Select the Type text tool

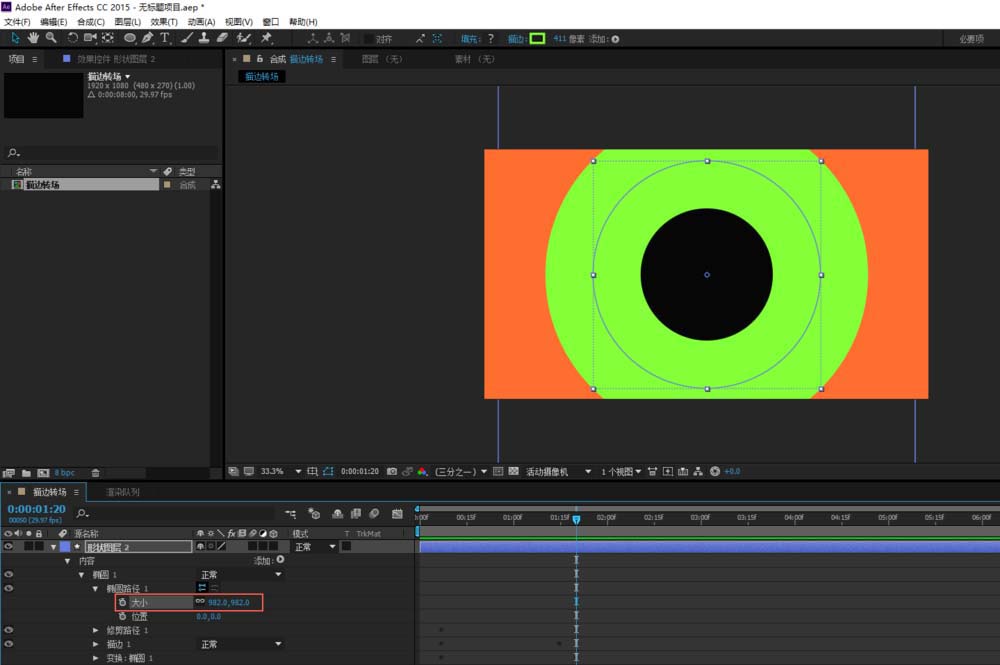[165, 38]
